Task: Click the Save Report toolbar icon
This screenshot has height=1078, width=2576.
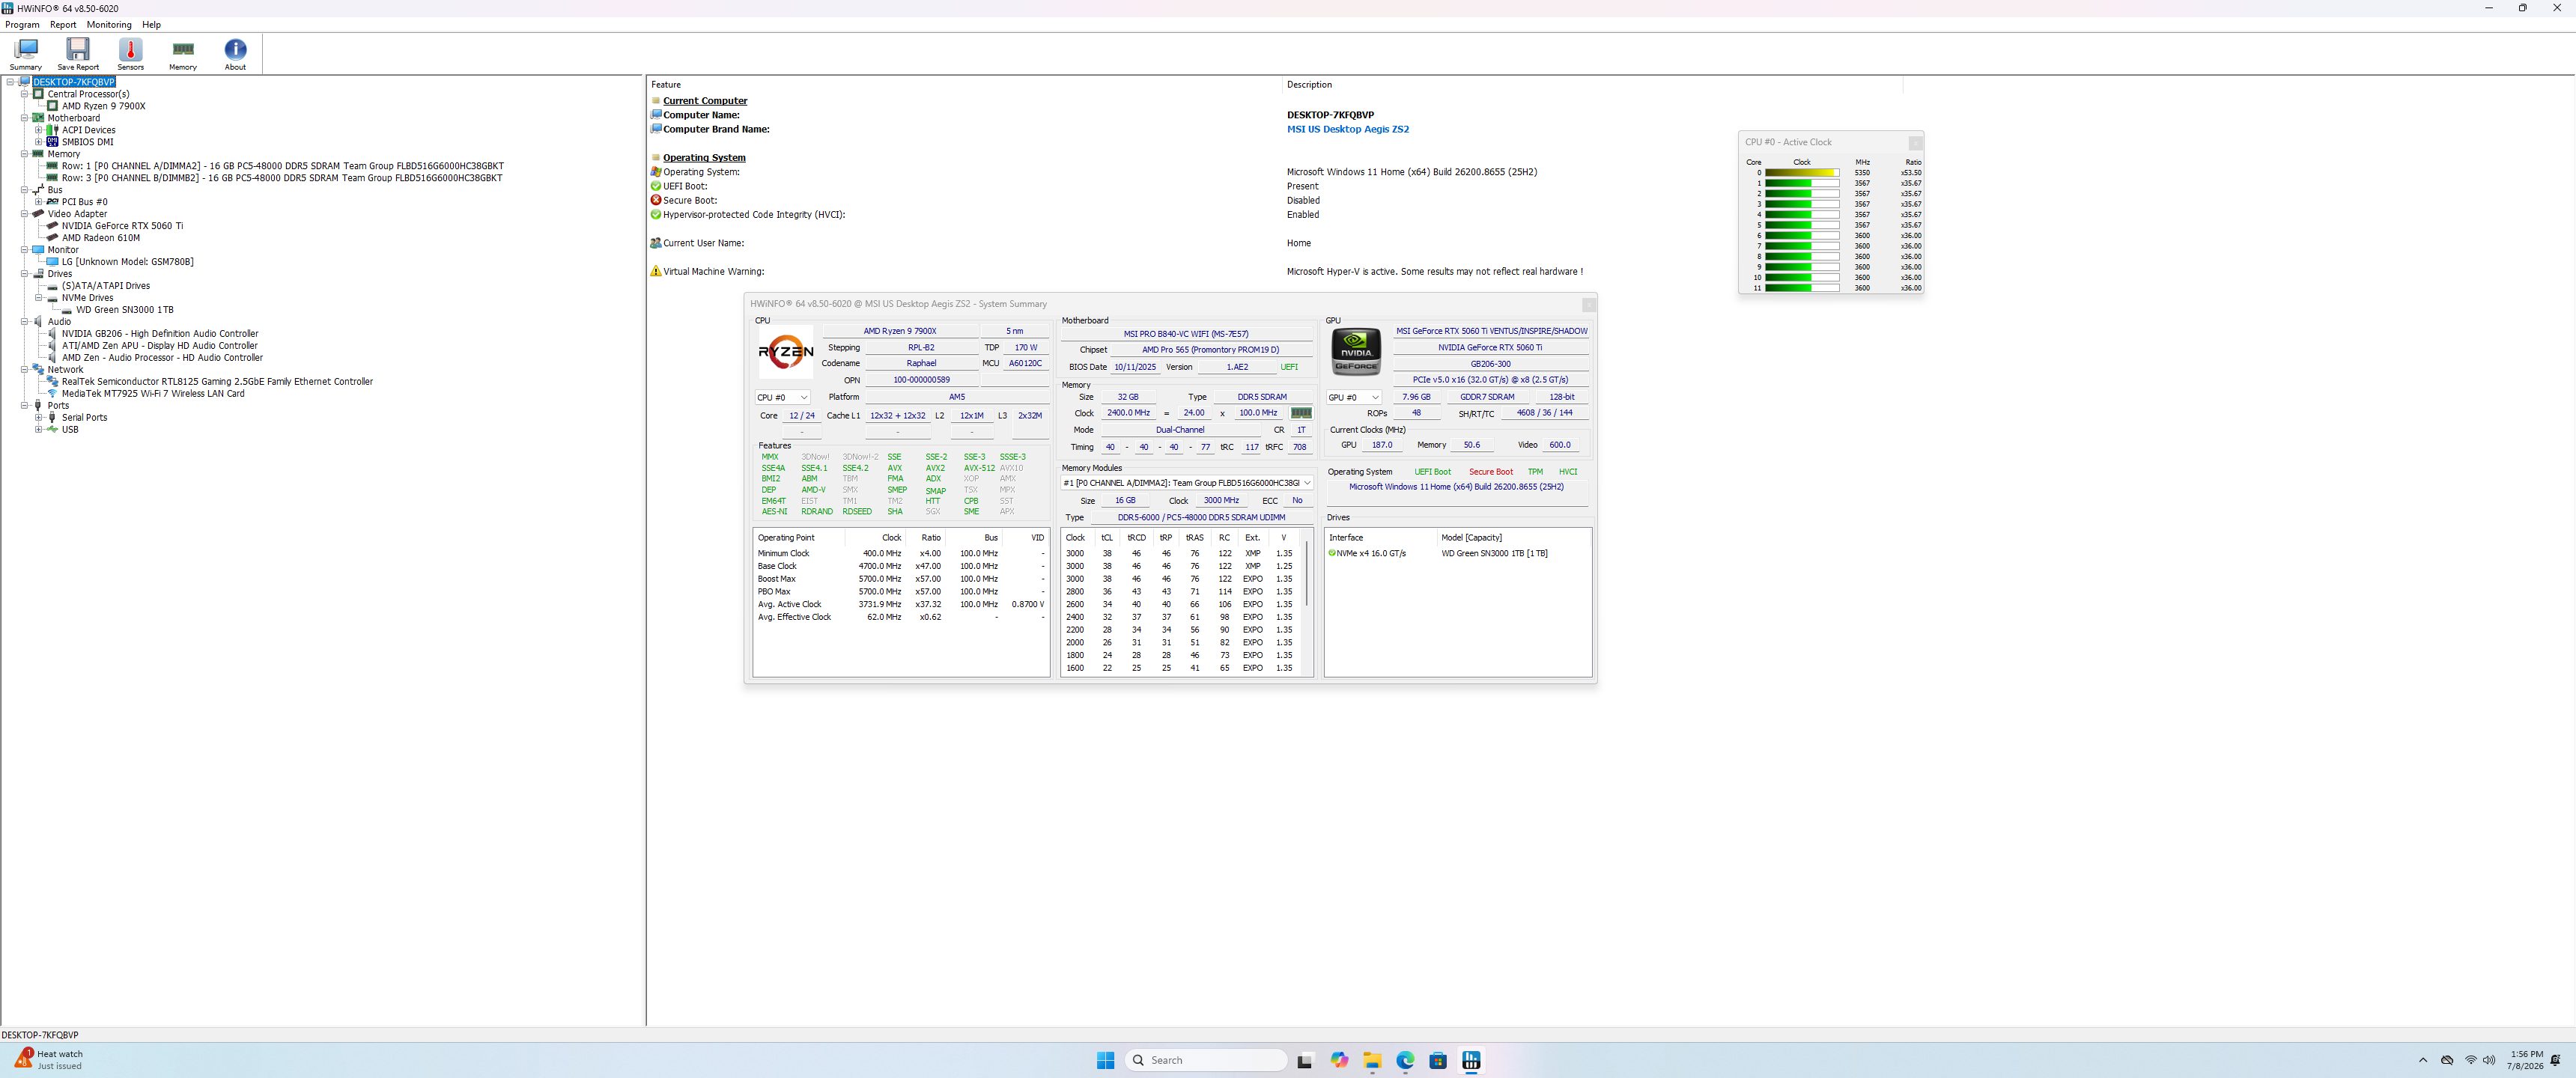Action: click(78, 54)
